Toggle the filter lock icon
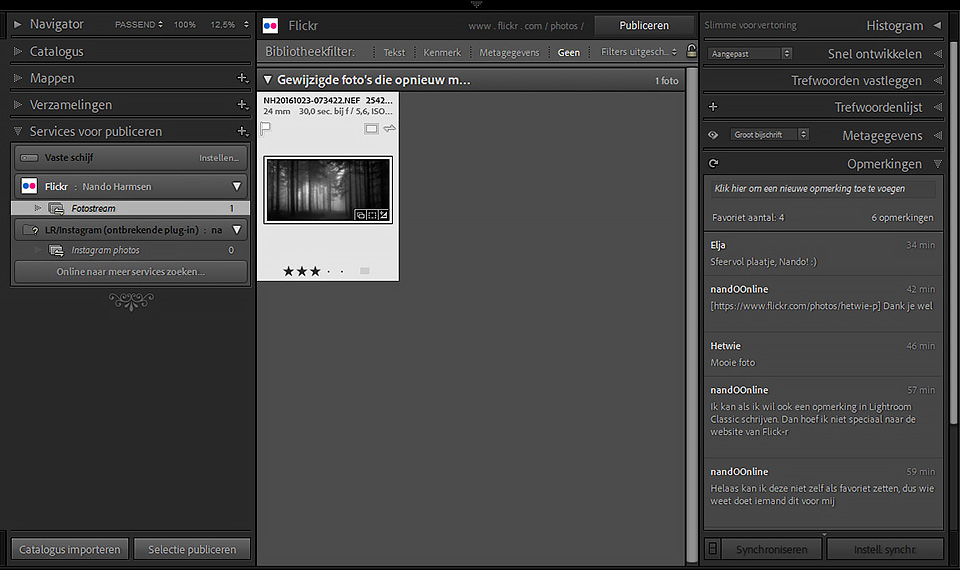960x570 pixels. 691,51
